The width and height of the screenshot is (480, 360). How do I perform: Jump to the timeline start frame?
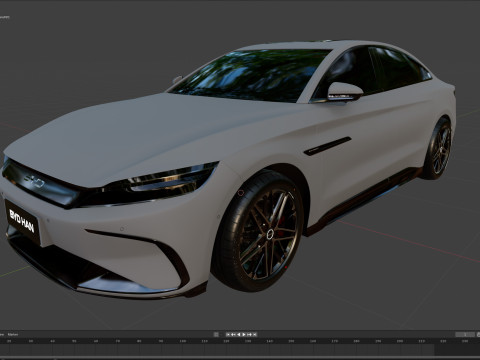228,334
